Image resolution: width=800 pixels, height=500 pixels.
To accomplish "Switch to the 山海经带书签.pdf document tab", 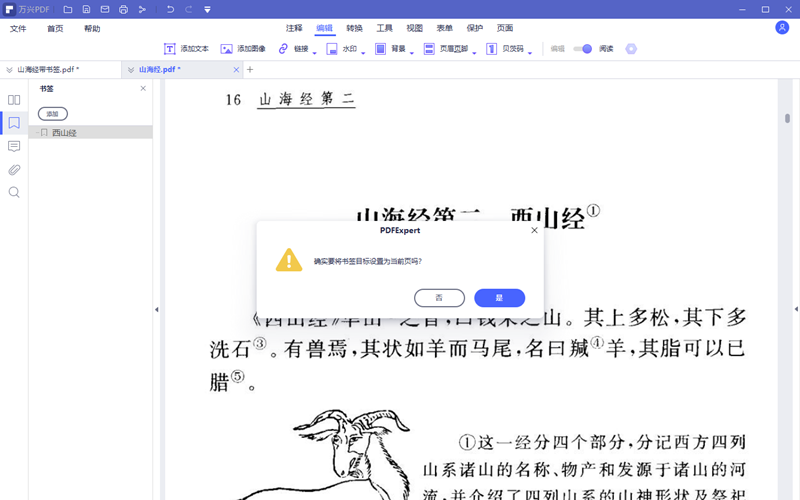I will [x=47, y=70].
